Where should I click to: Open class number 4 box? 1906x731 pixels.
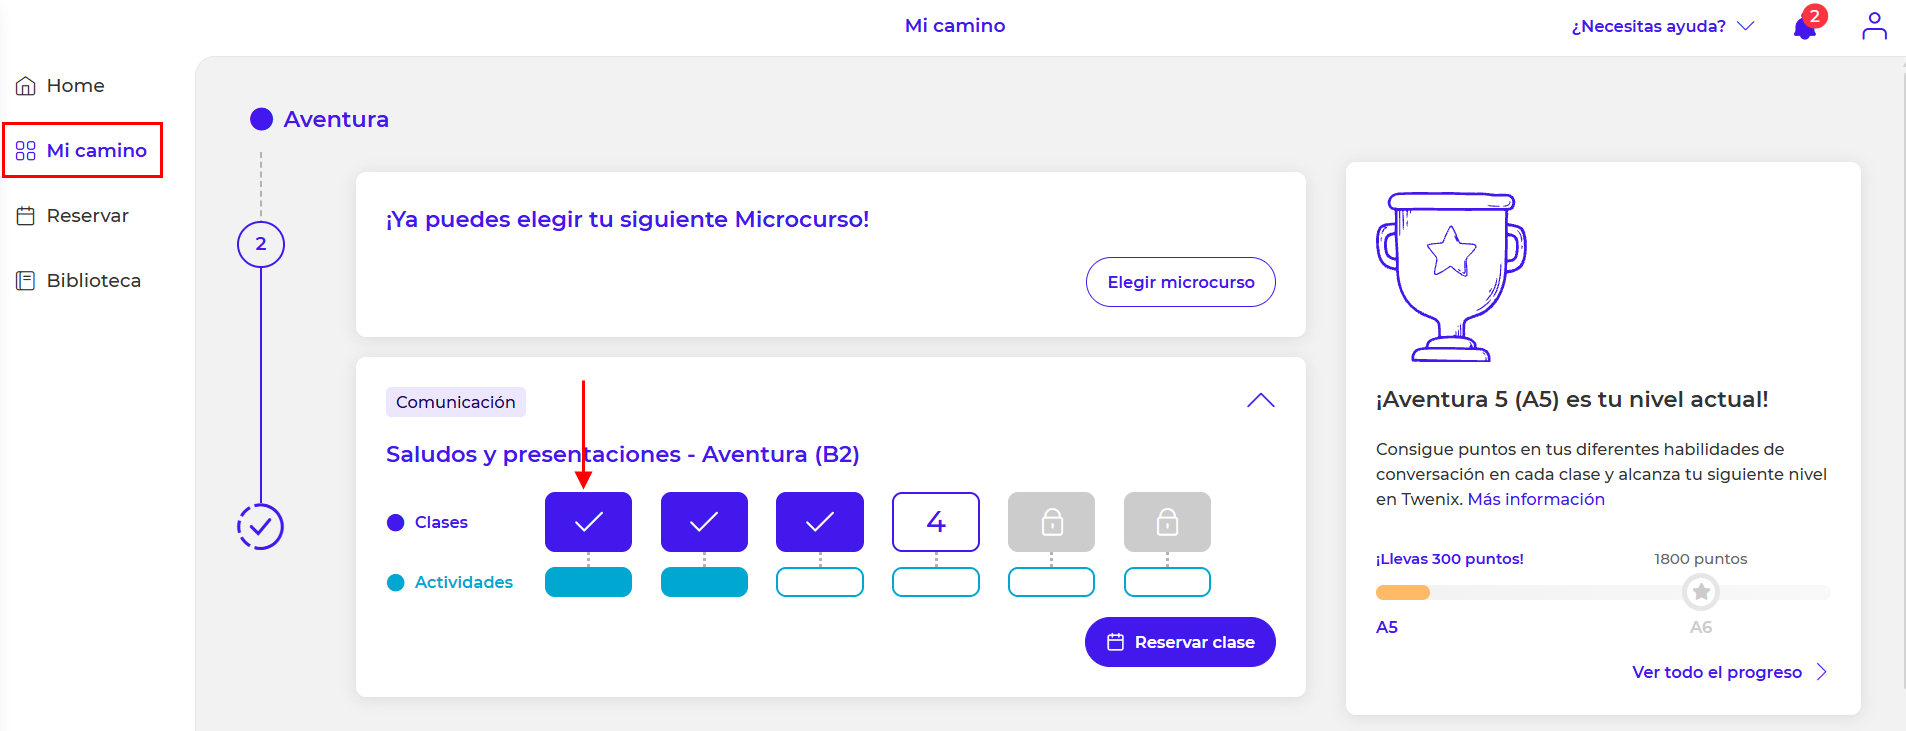(935, 522)
